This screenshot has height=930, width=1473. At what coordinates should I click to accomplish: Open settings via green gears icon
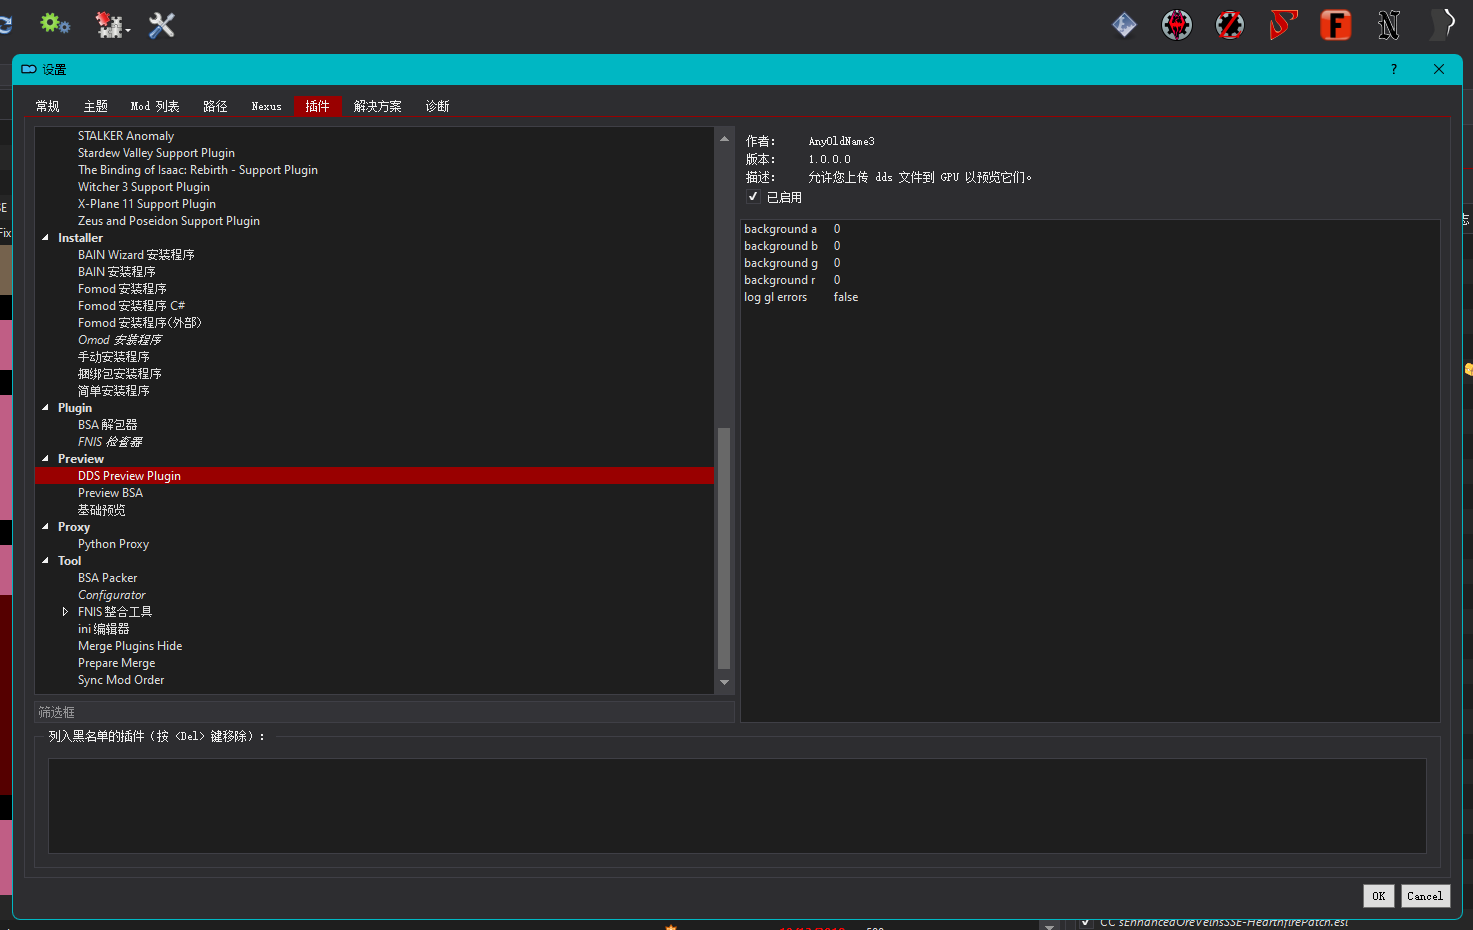[54, 24]
